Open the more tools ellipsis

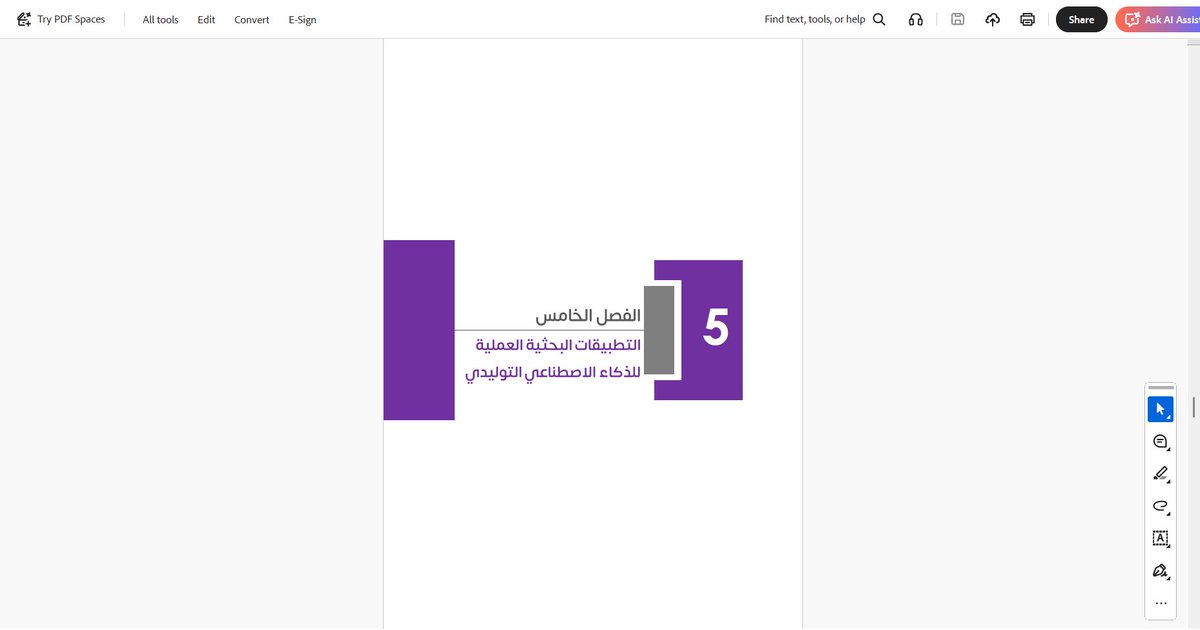(1160, 603)
